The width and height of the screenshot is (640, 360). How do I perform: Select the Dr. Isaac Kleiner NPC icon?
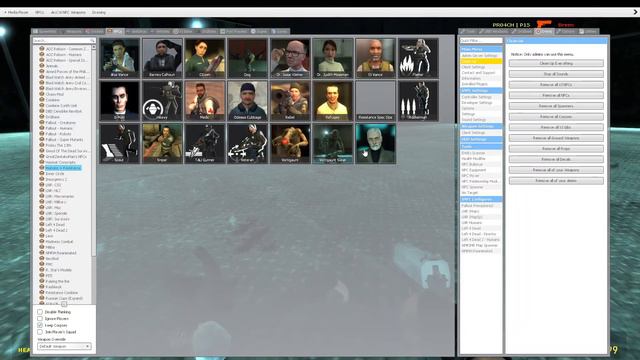[290, 58]
